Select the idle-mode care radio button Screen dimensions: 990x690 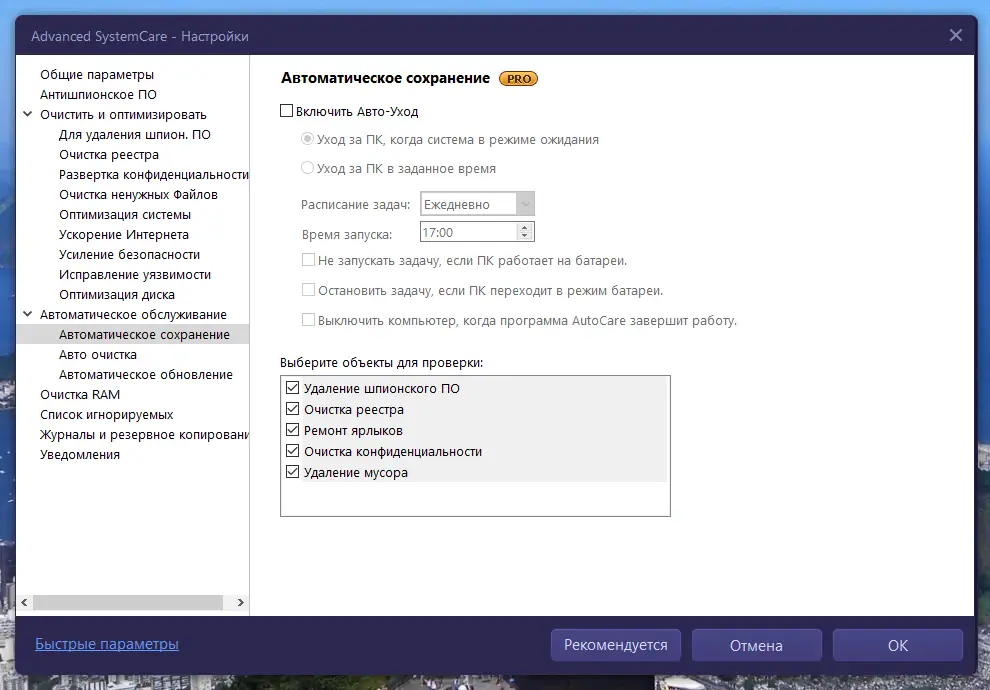[308, 139]
